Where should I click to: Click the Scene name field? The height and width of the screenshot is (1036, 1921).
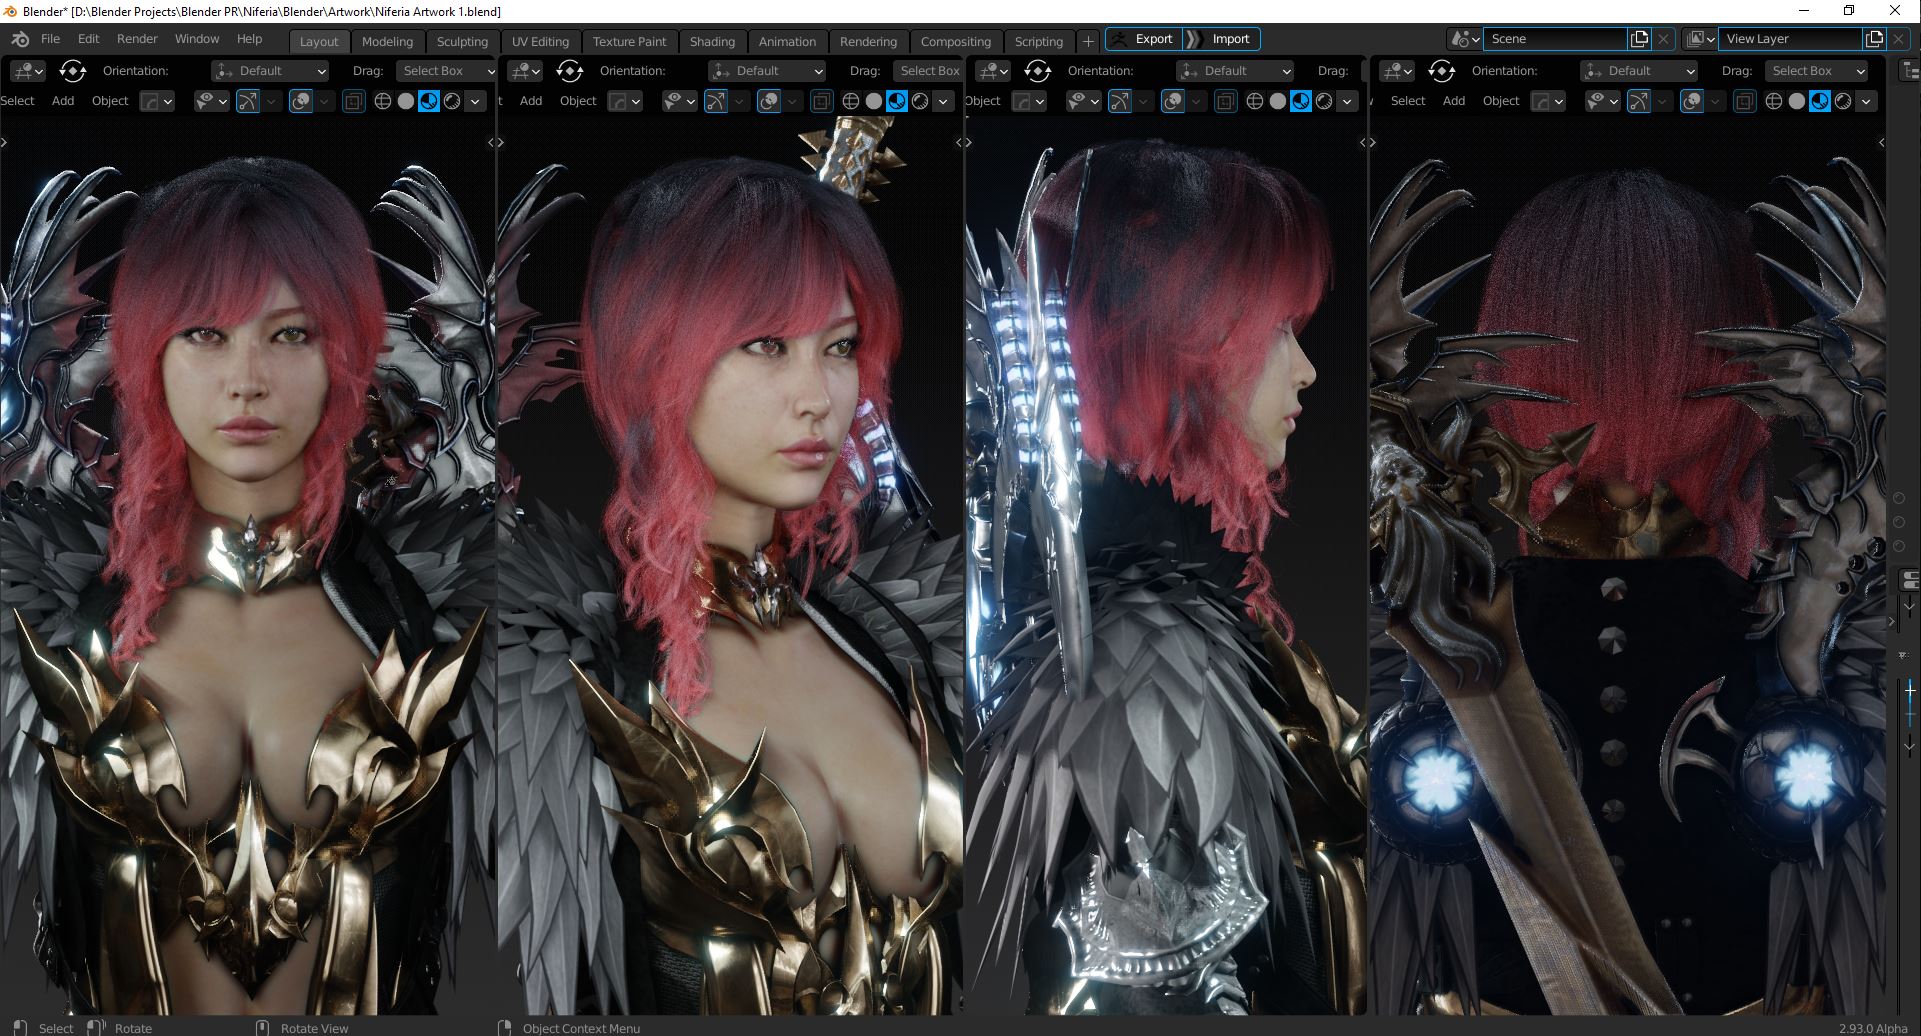pos(1555,39)
